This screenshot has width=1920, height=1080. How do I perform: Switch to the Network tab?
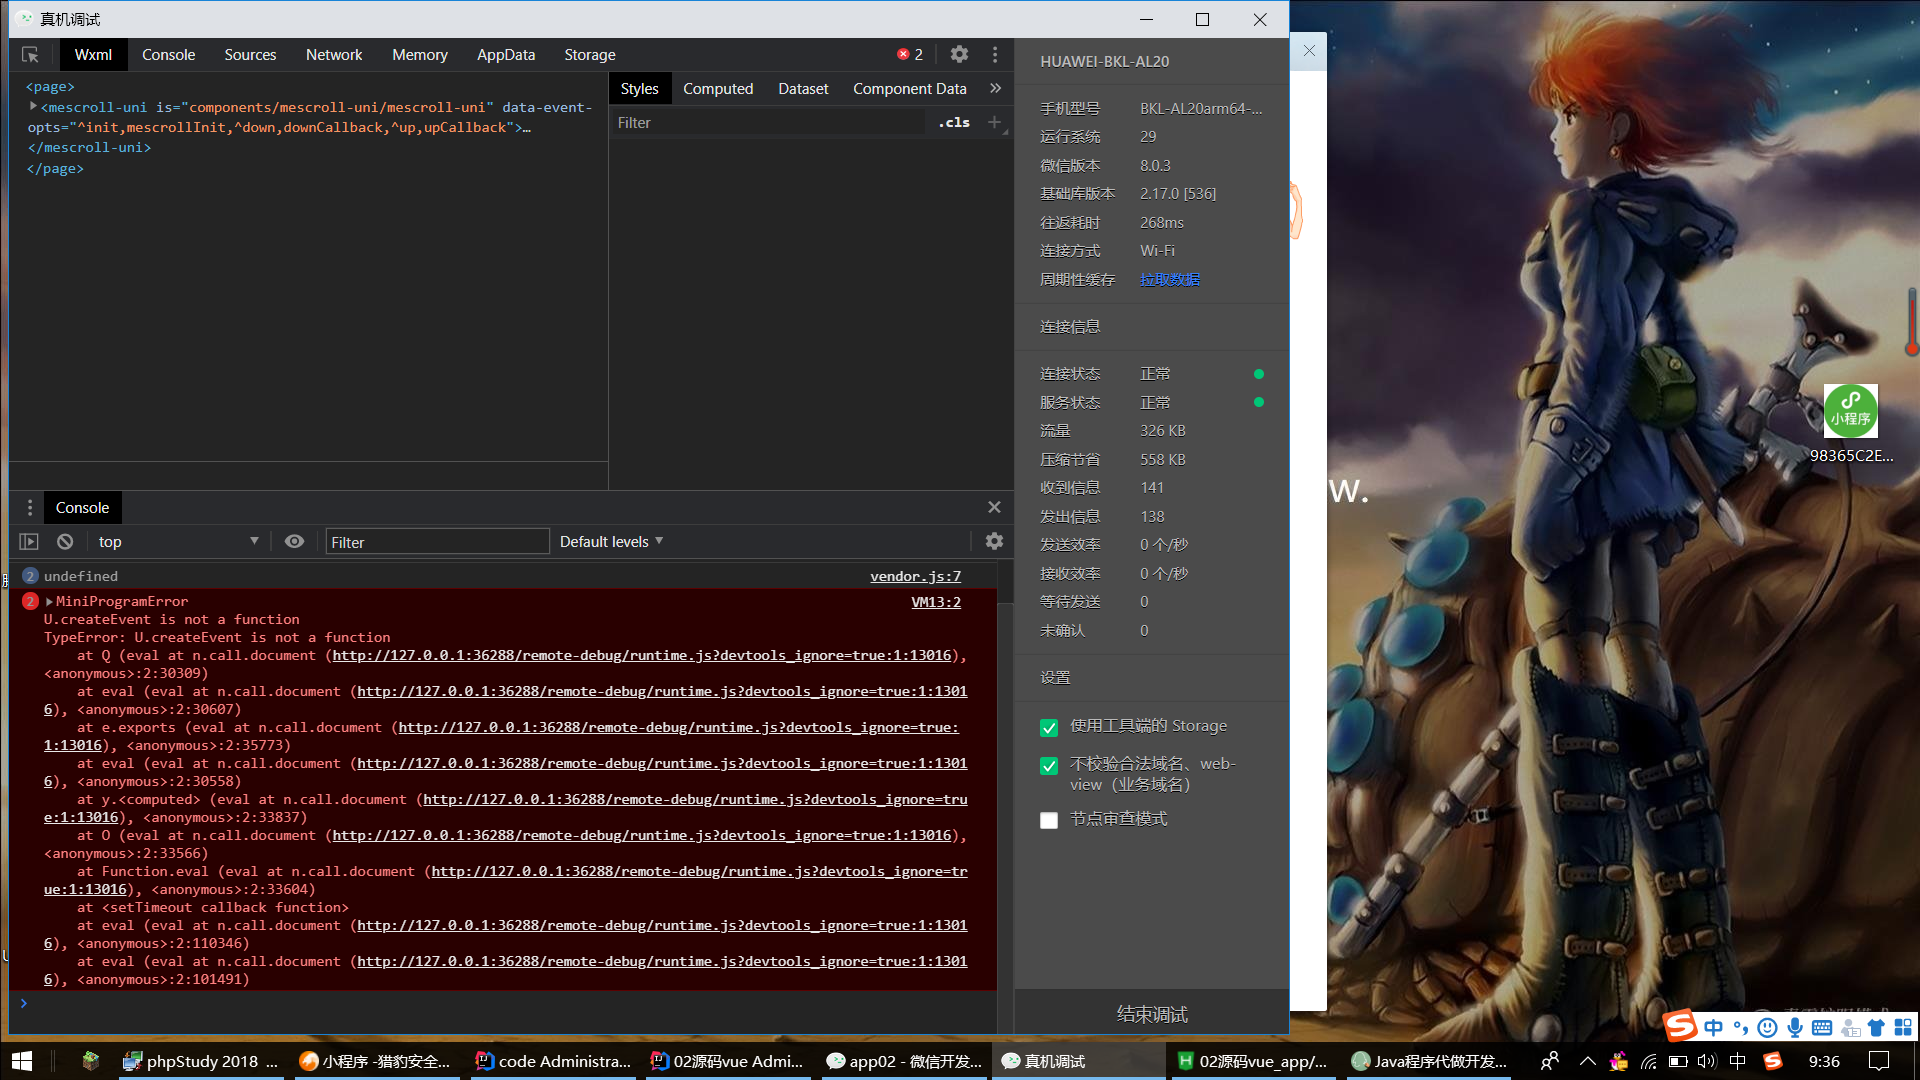point(334,55)
